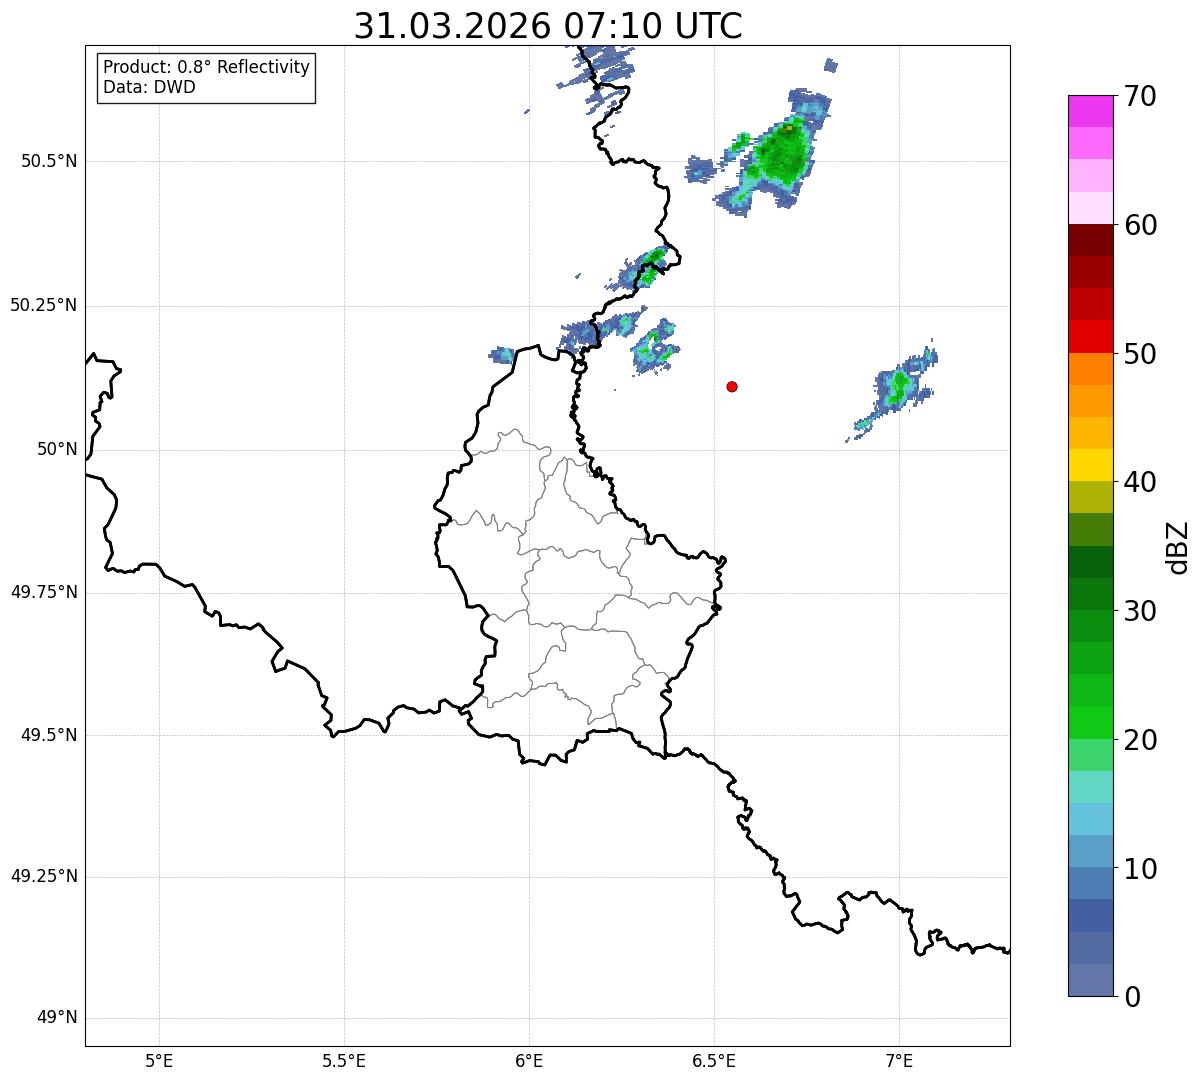Click the colorbar '0' tick label
1202x1081 pixels.
pos(1131,997)
